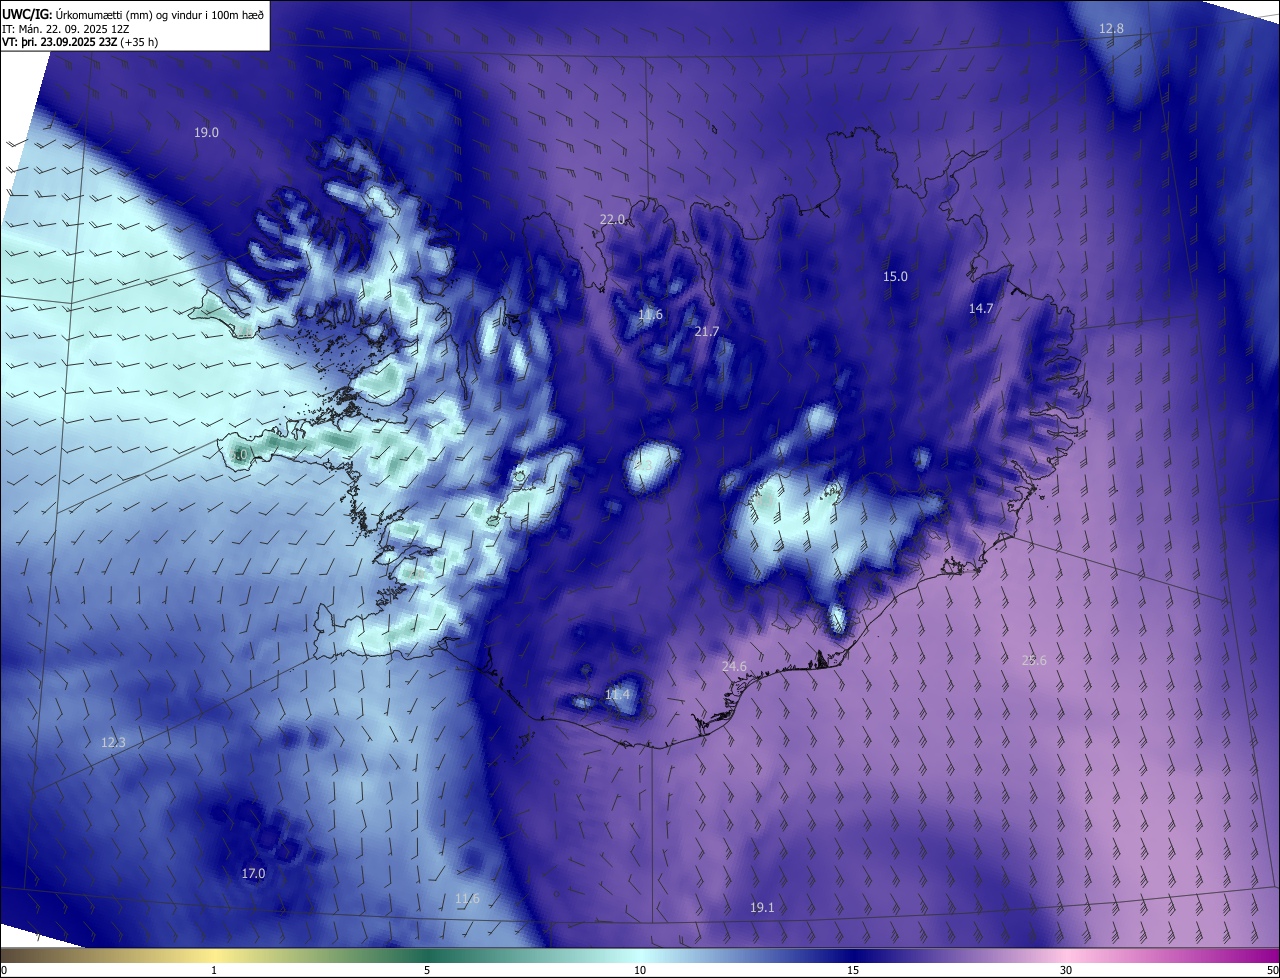
Task: Click colorbar tick label 0
Action: click(4, 970)
